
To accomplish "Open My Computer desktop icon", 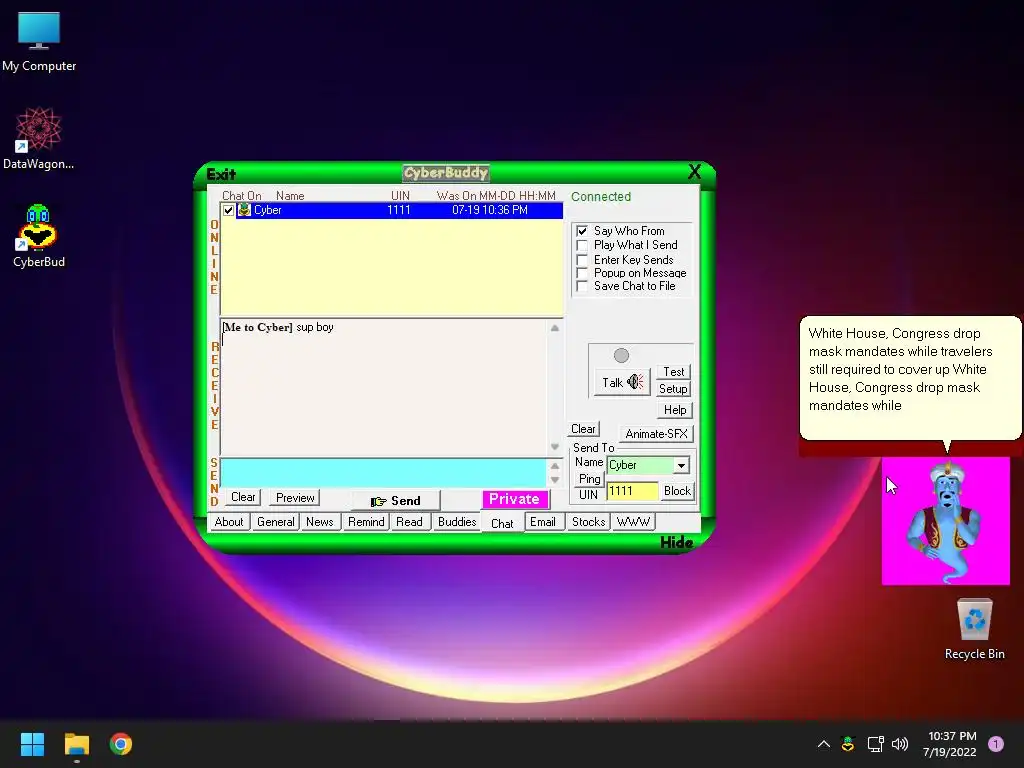I will coord(39,41).
